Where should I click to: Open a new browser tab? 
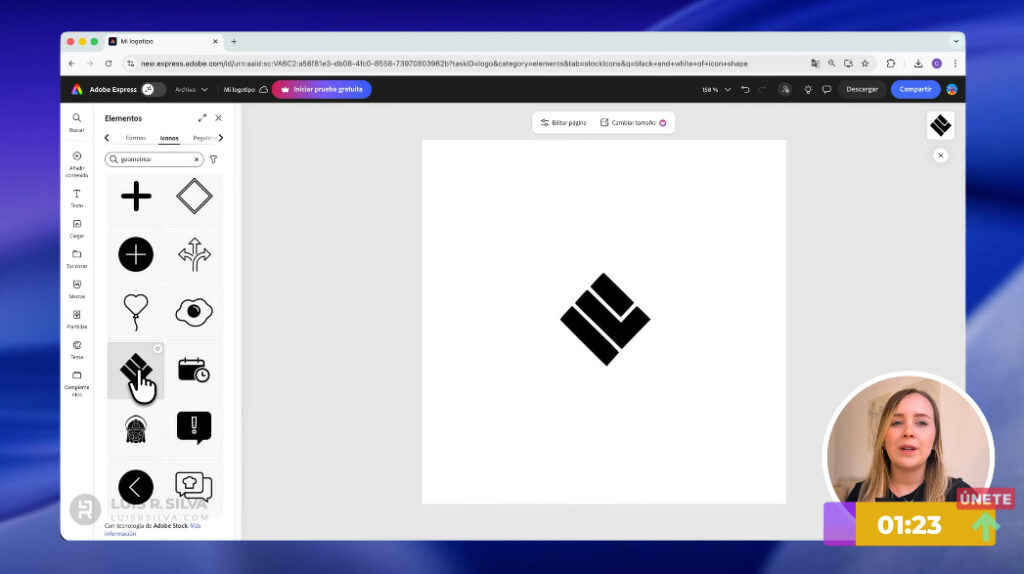tap(234, 41)
